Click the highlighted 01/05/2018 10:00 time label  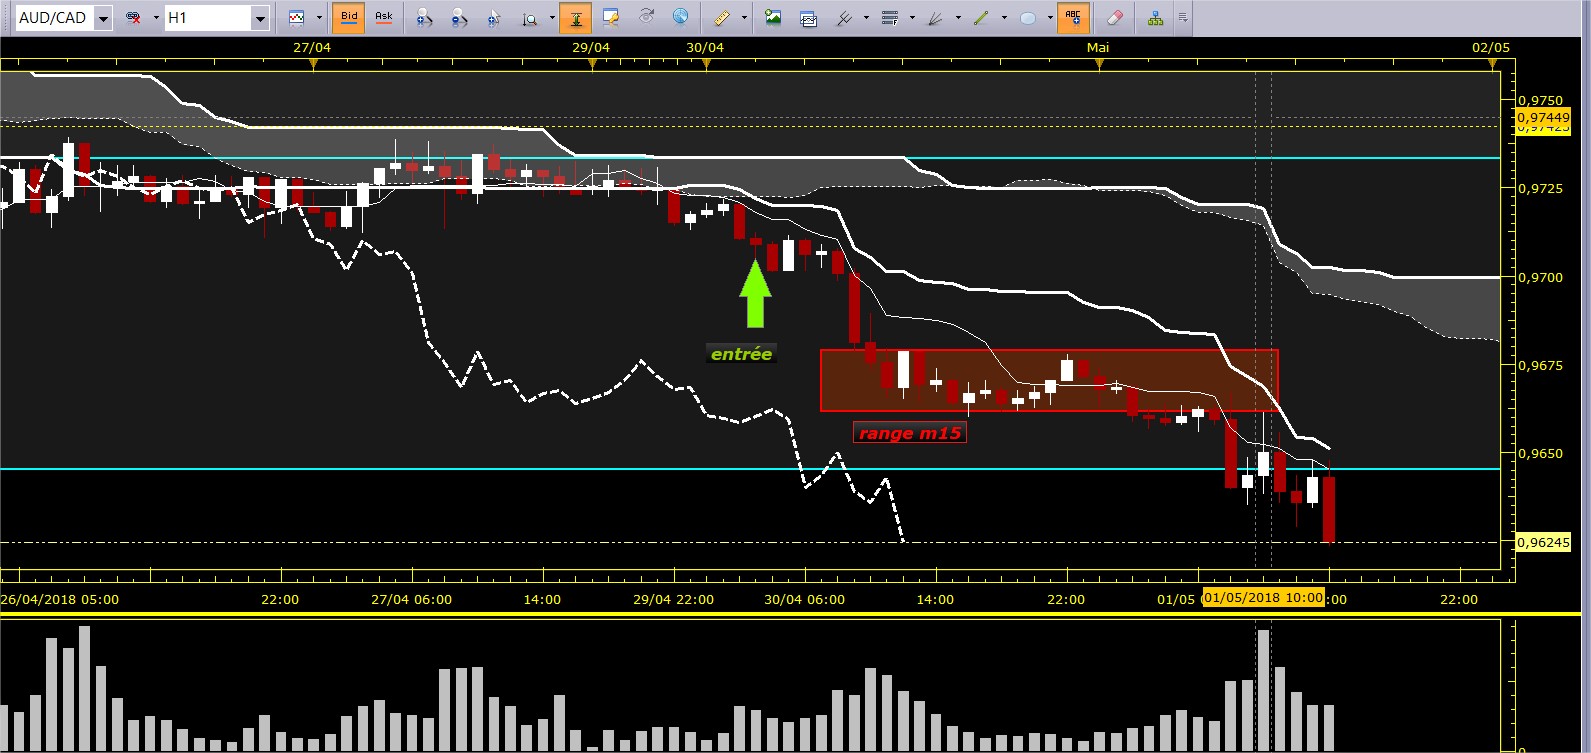pyautogui.click(x=1263, y=597)
